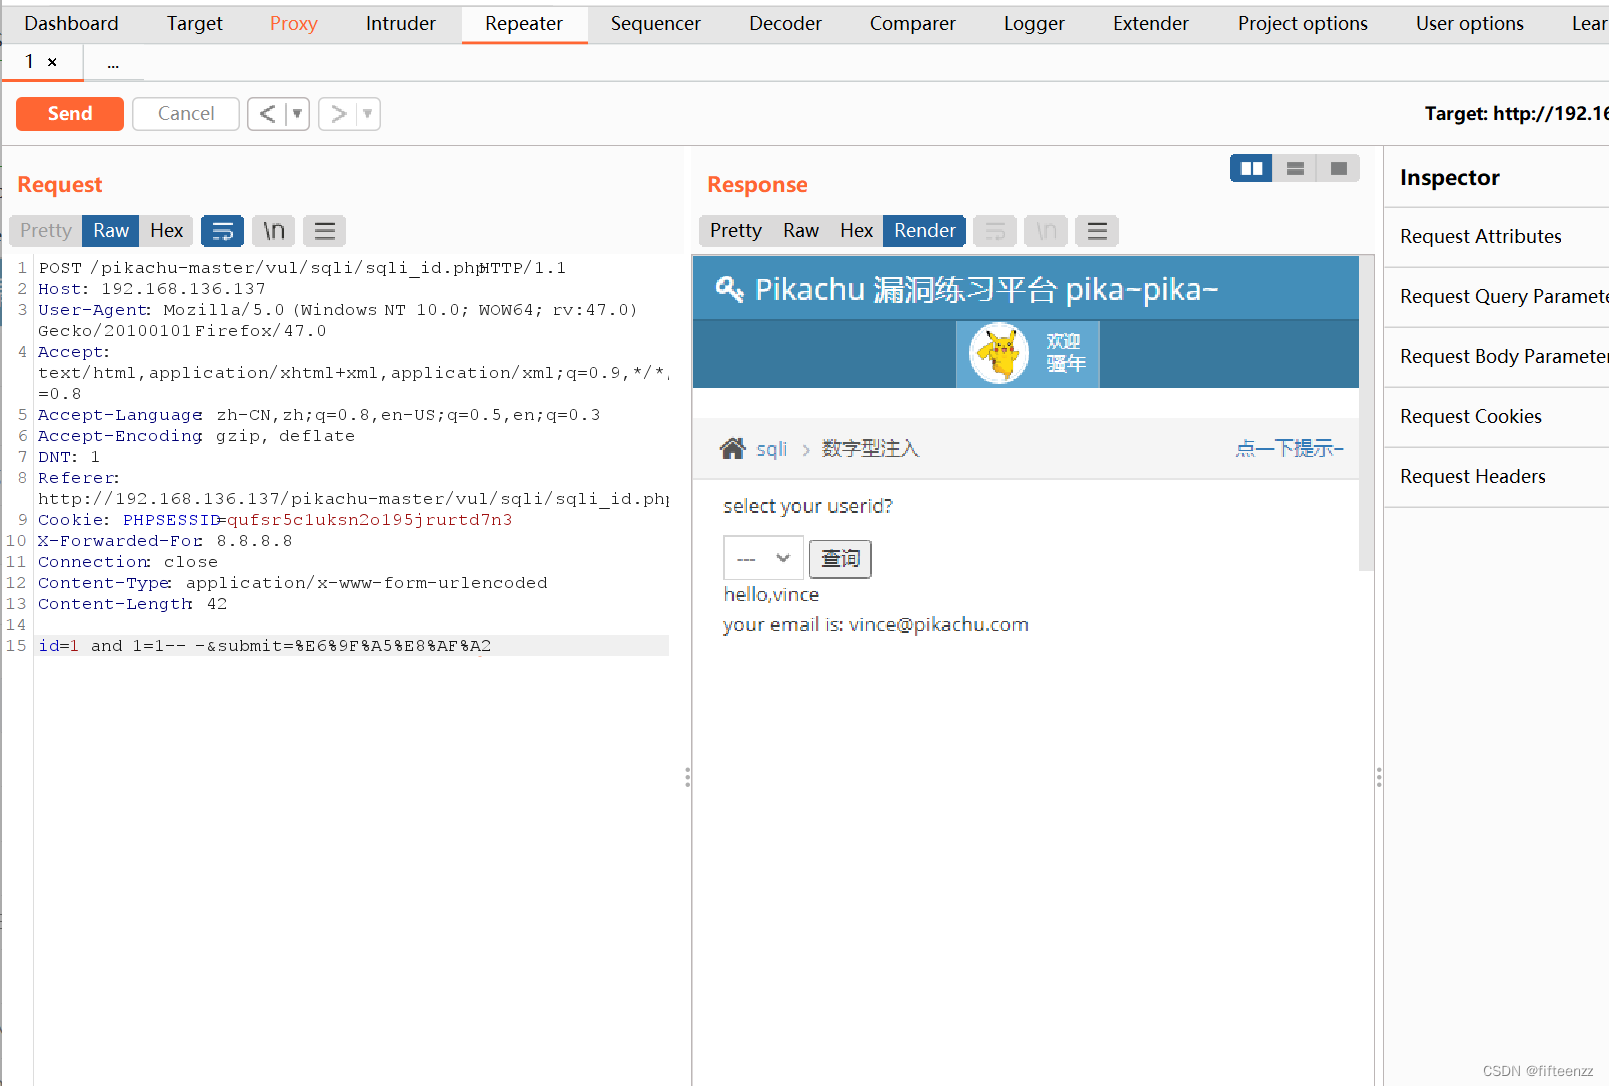
Task: Open the Response panel hamburger menu
Action: 1097,231
